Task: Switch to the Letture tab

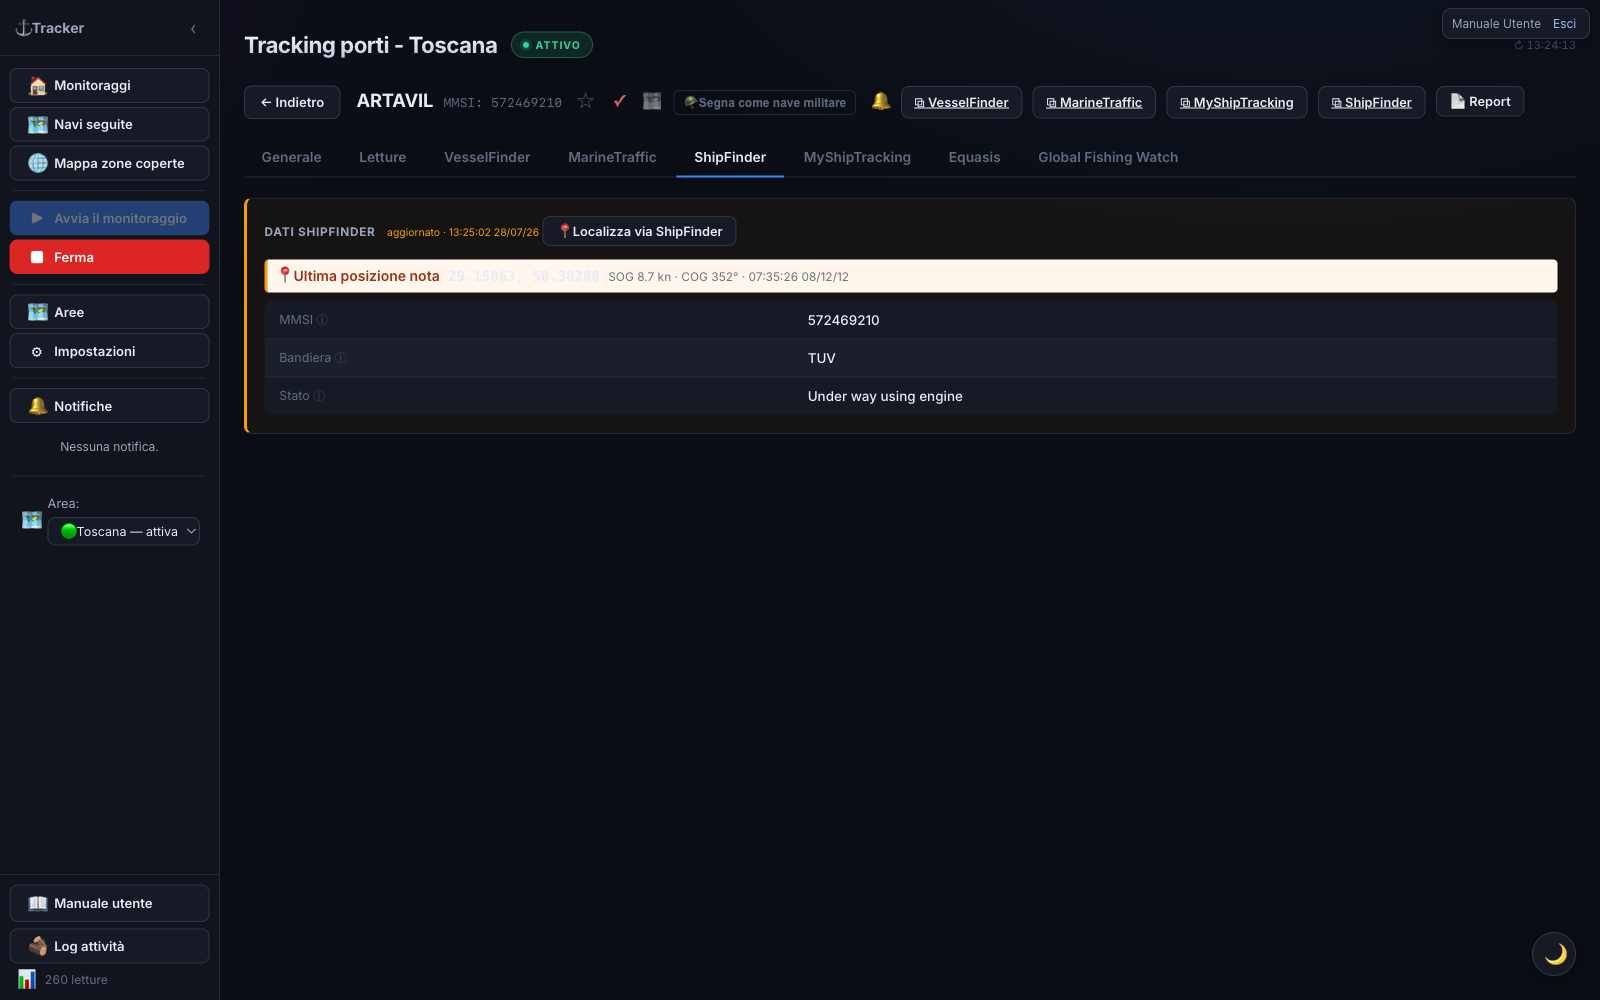Action: click(383, 157)
